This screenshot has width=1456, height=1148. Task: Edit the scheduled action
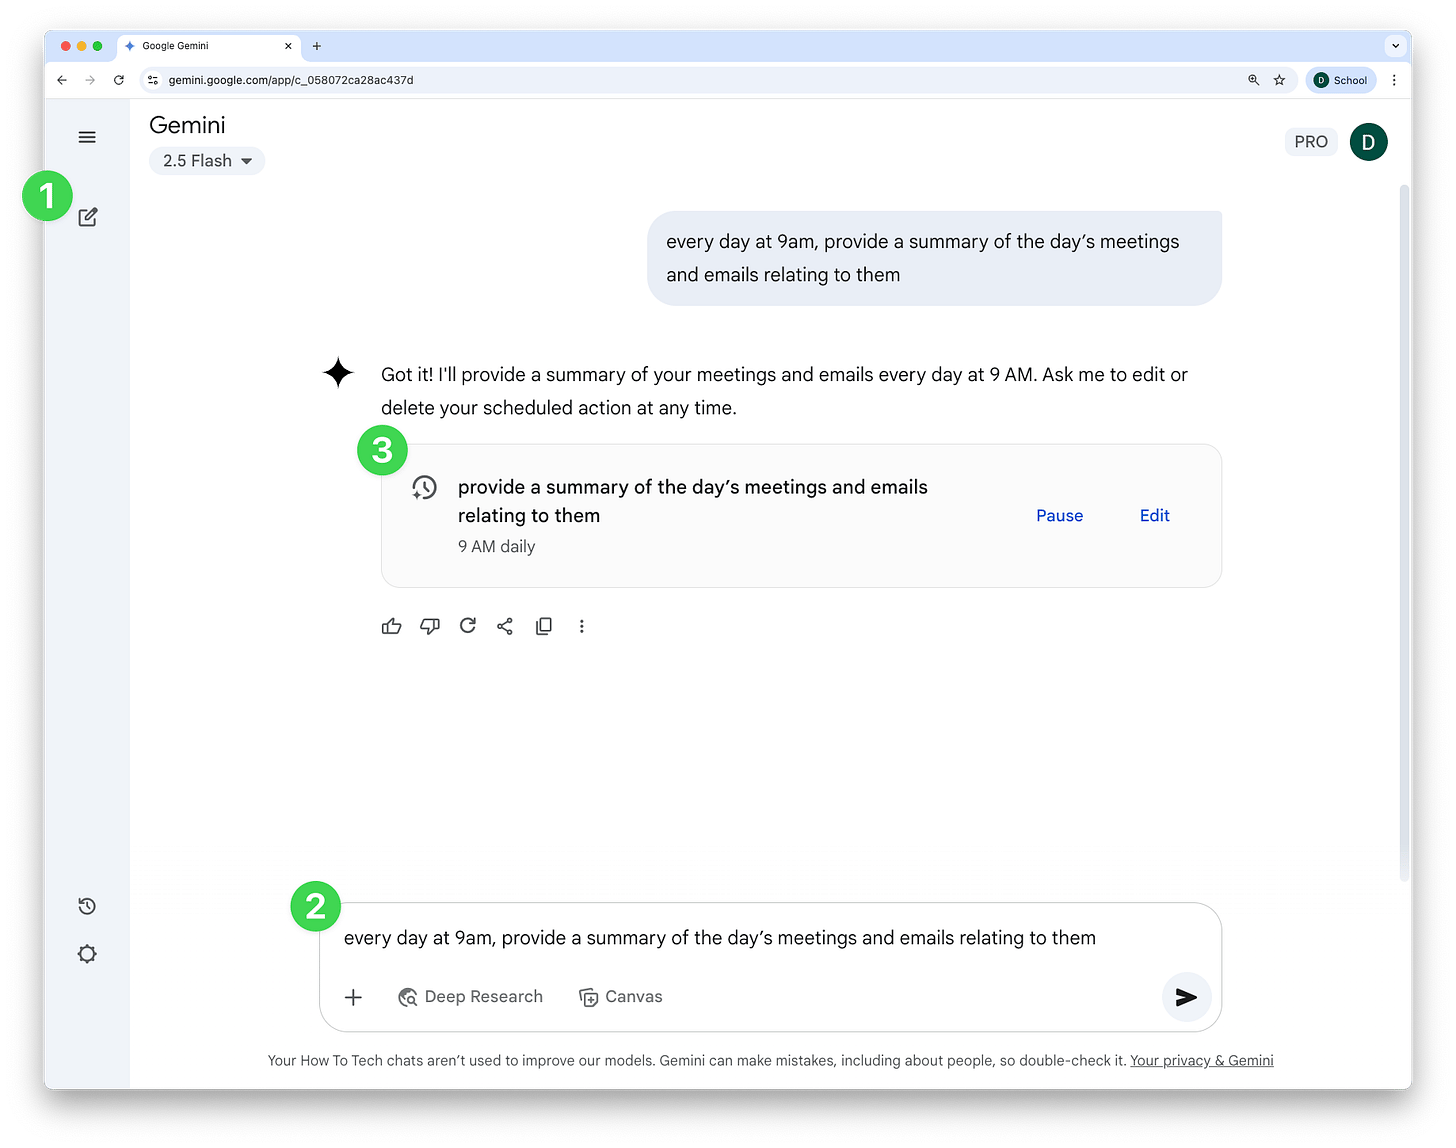(1155, 516)
